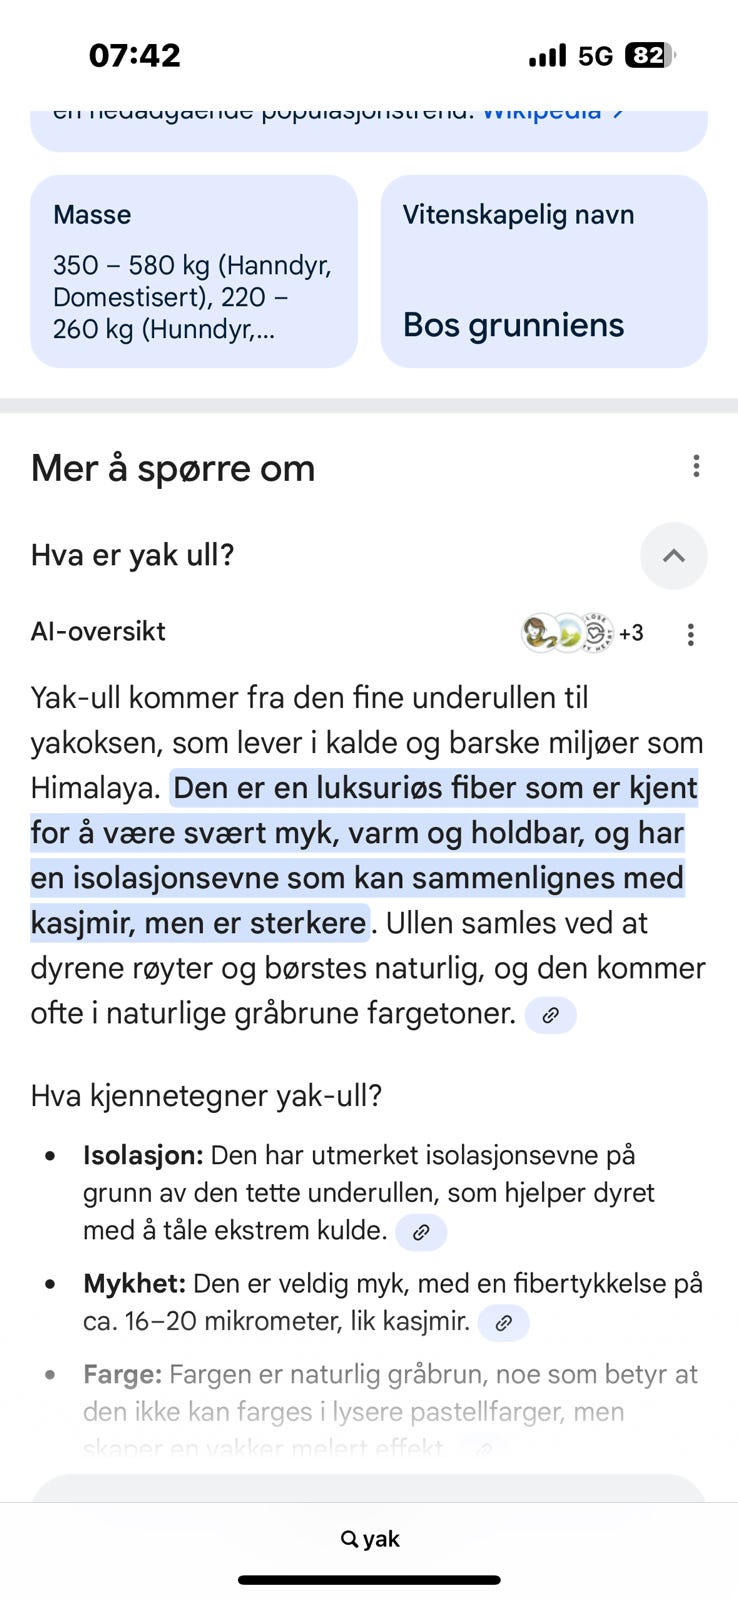The image size is (738, 1600).
Task: Expand the truncated Masse info card
Action: point(194,272)
